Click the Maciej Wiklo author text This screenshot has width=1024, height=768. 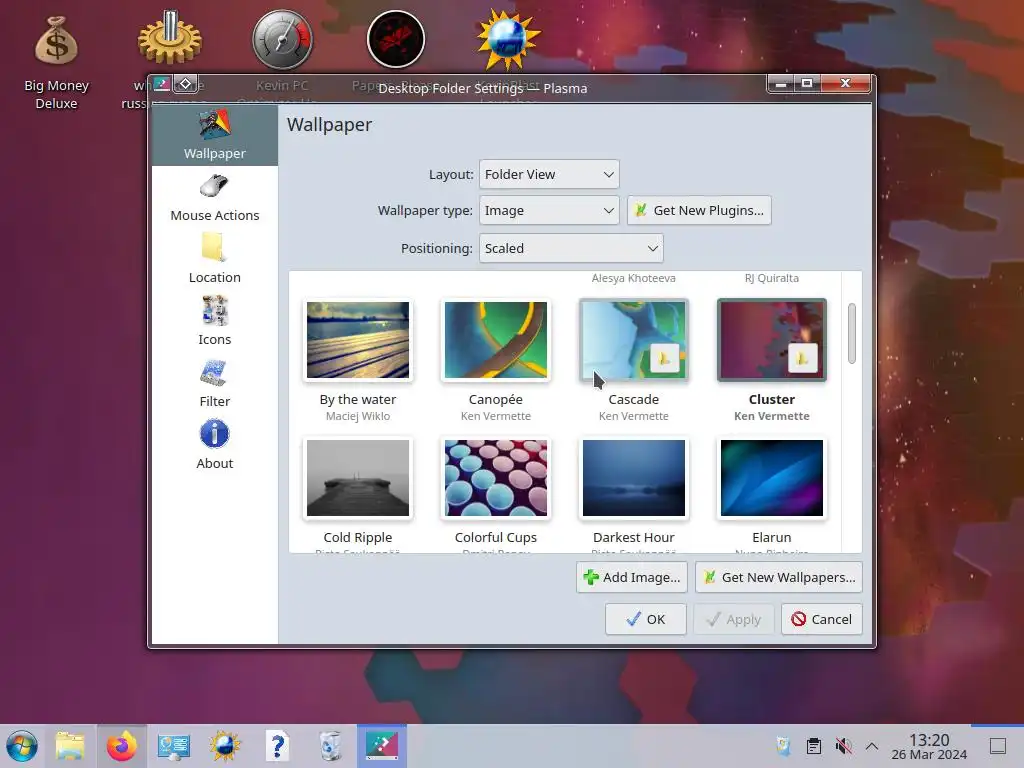(358, 416)
